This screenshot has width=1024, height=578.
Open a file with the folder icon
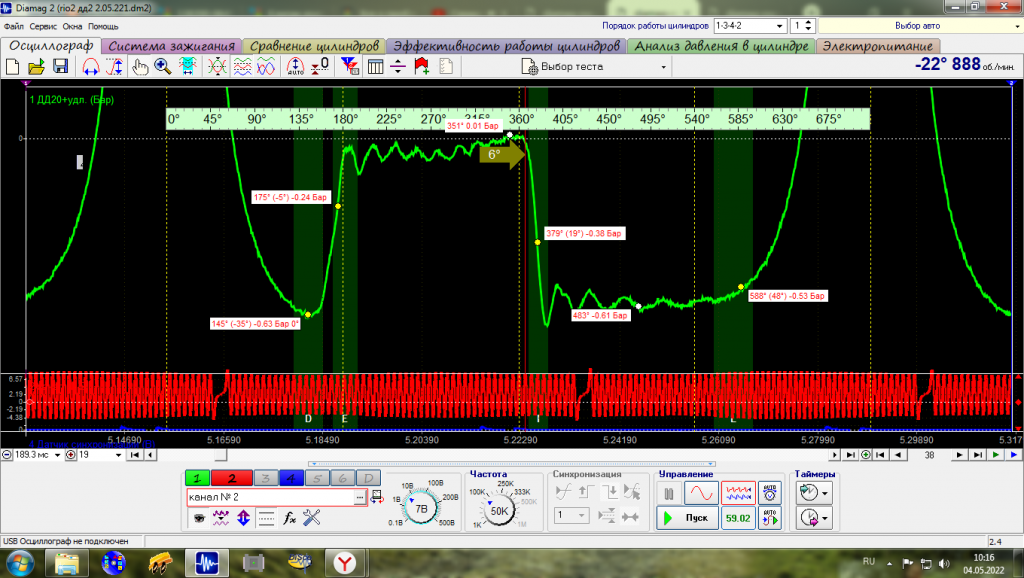pos(37,67)
